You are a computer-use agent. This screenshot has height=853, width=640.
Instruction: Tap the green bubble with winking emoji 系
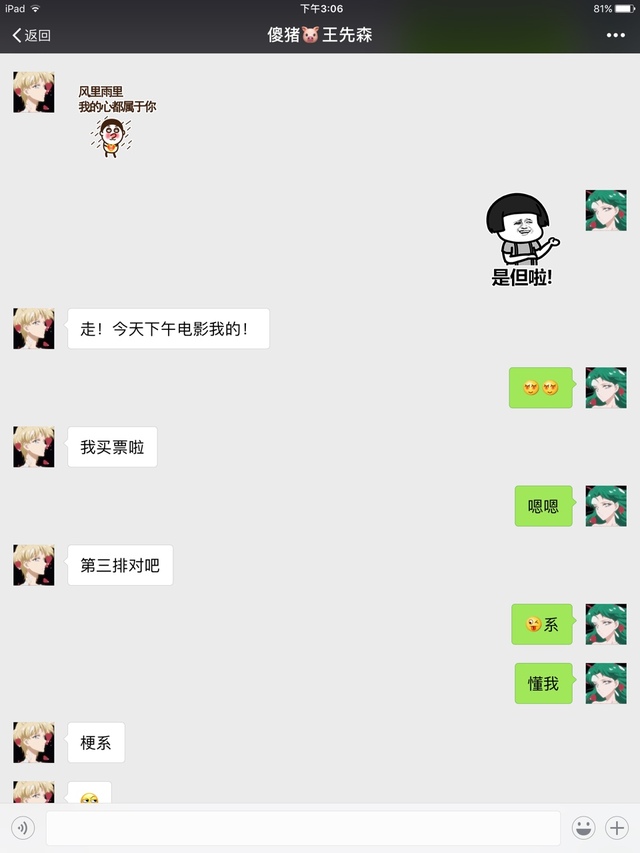541,625
